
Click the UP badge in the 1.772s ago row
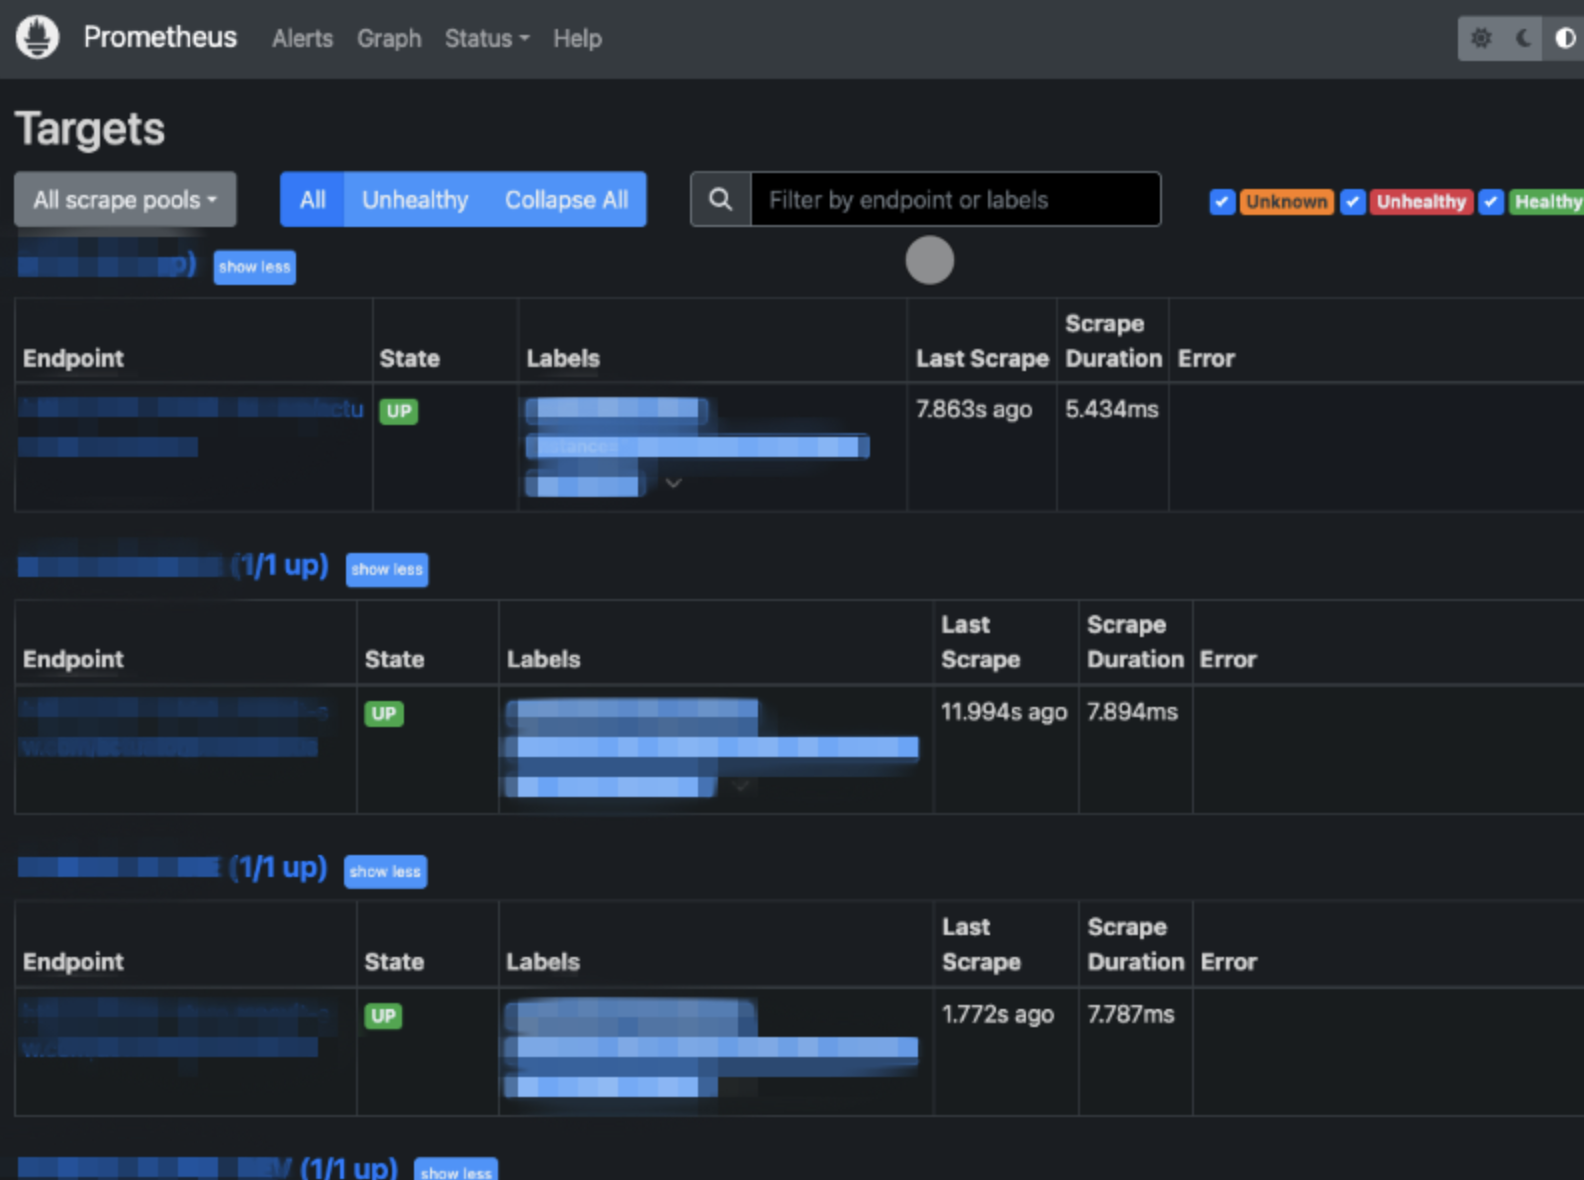tap(383, 1016)
